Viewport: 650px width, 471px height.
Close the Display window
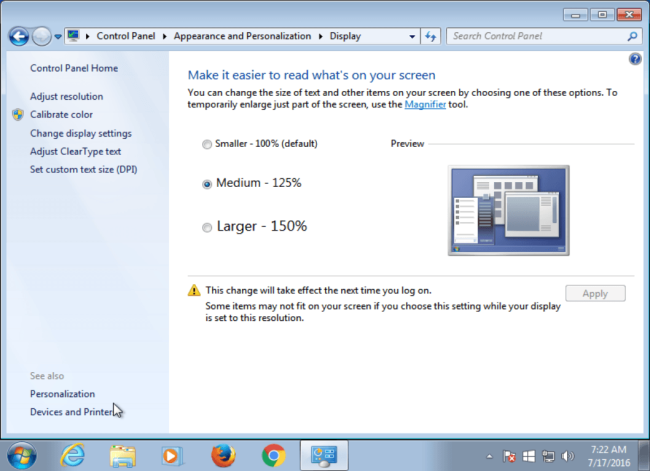629,15
